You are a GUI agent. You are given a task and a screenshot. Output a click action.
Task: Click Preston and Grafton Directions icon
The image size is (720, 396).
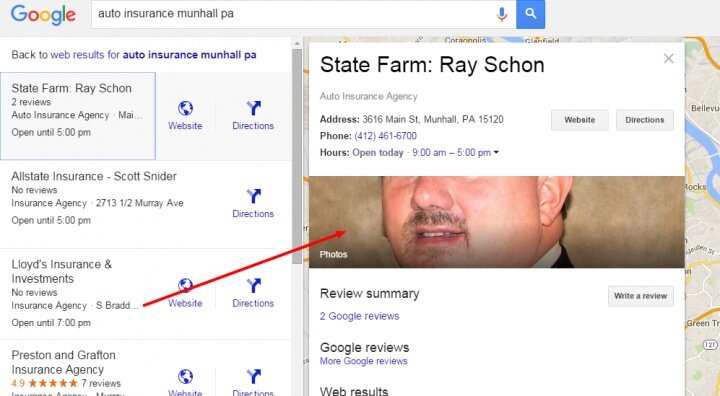point(253,376)
